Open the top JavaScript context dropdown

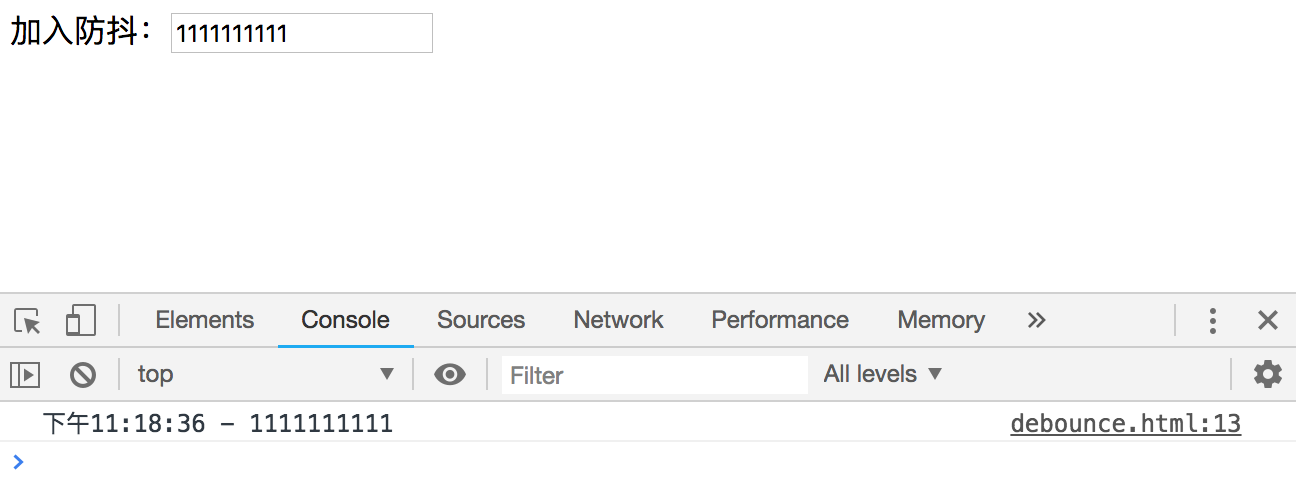(x=265, y=374)
